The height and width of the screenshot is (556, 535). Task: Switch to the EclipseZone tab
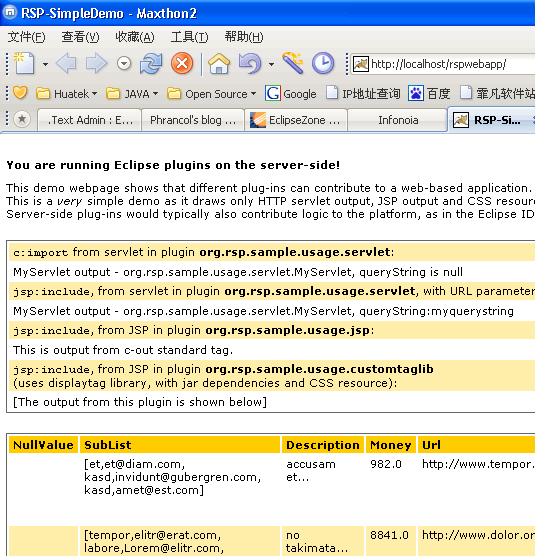click(296, 120)
